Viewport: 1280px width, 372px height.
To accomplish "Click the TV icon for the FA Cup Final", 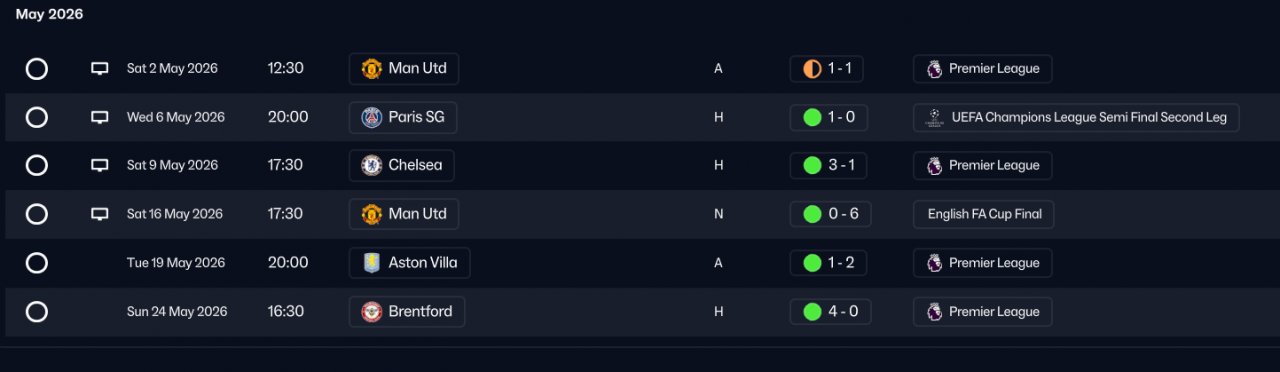I will [x=99, y=214].
